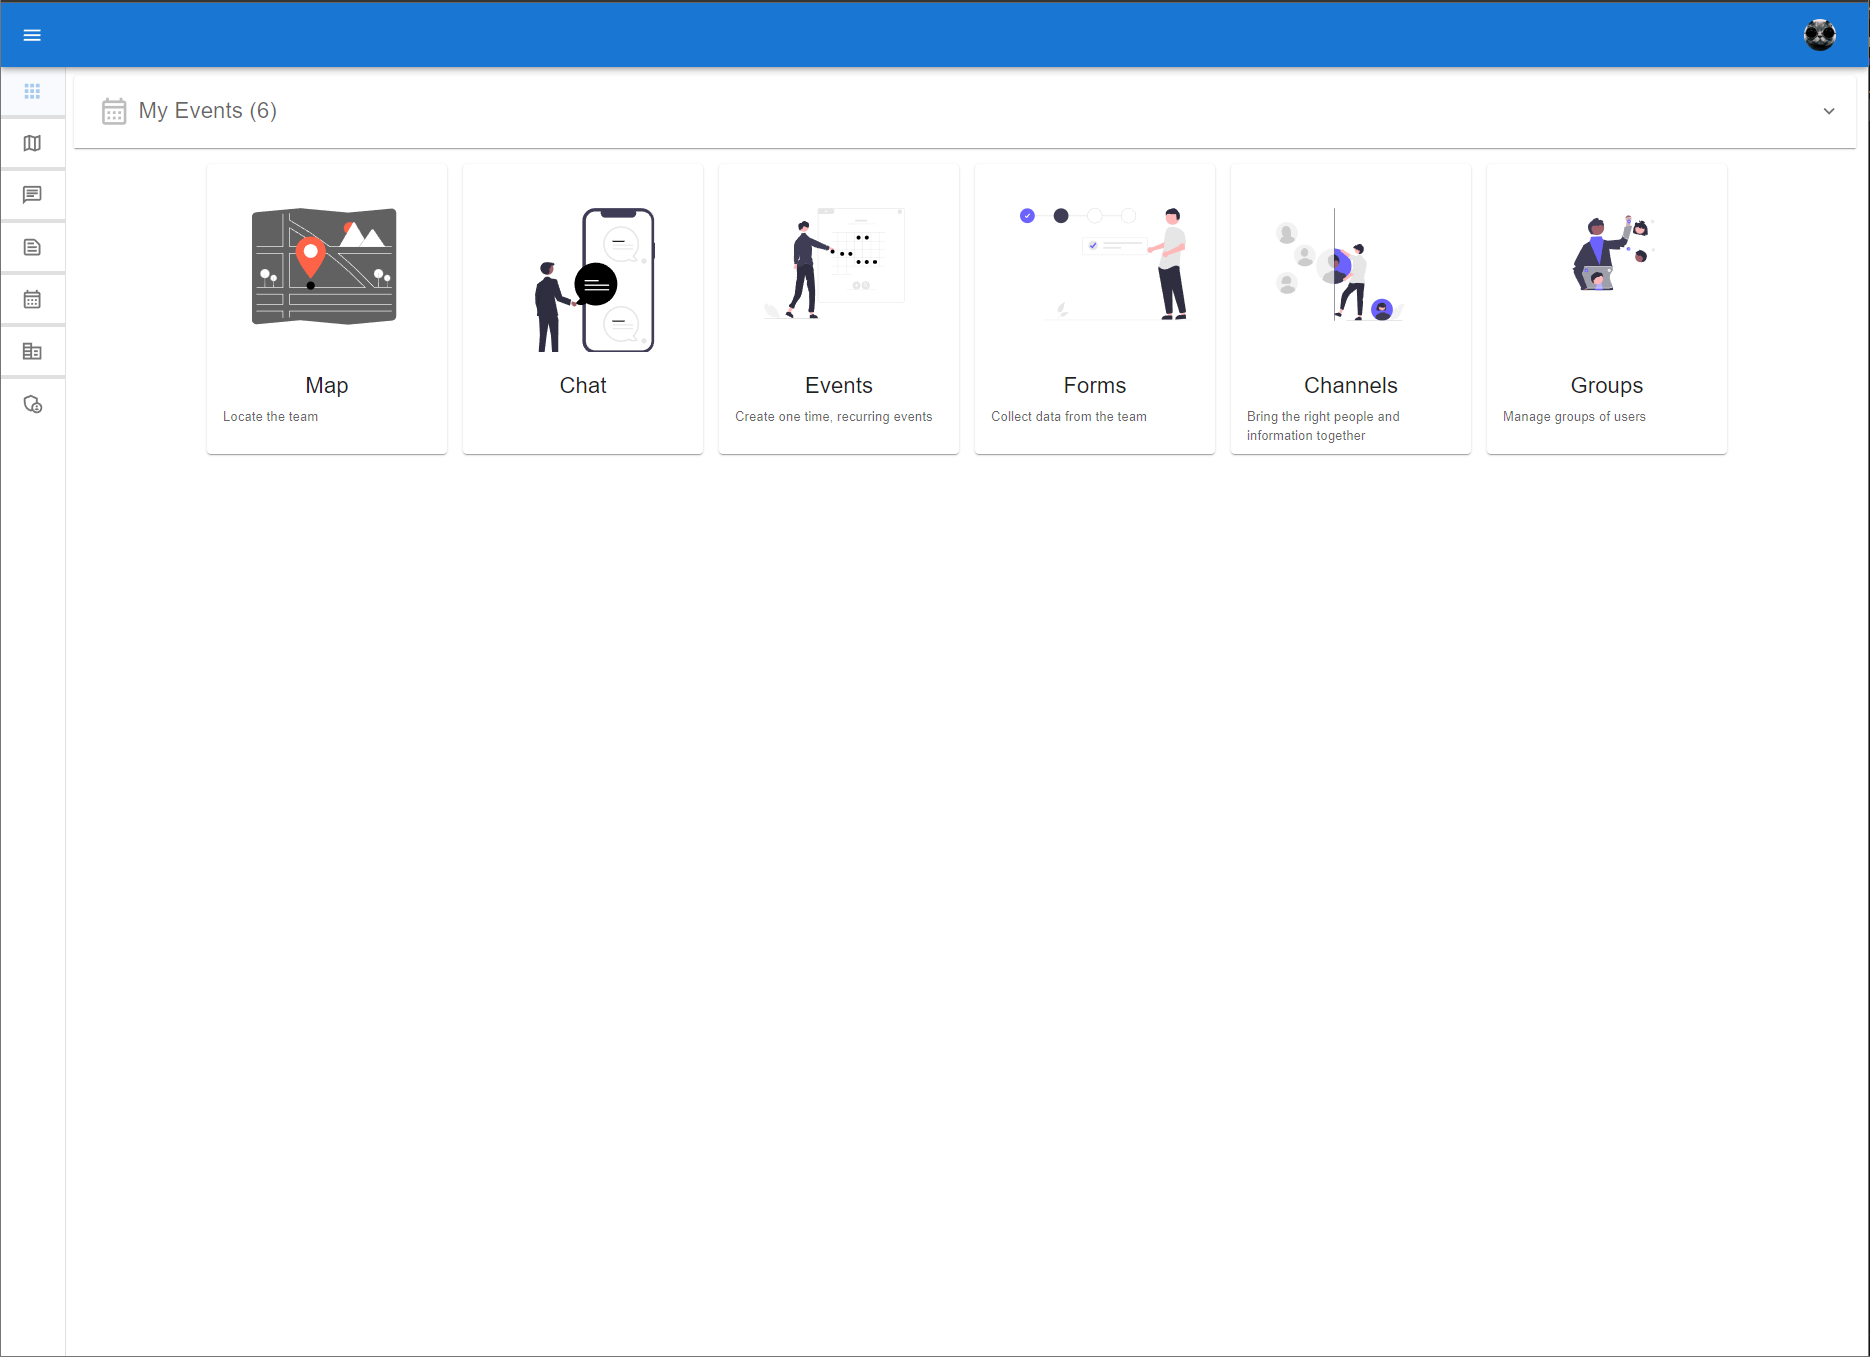
Task: Open the admin shield icon in sidebar
Action: 32,404
